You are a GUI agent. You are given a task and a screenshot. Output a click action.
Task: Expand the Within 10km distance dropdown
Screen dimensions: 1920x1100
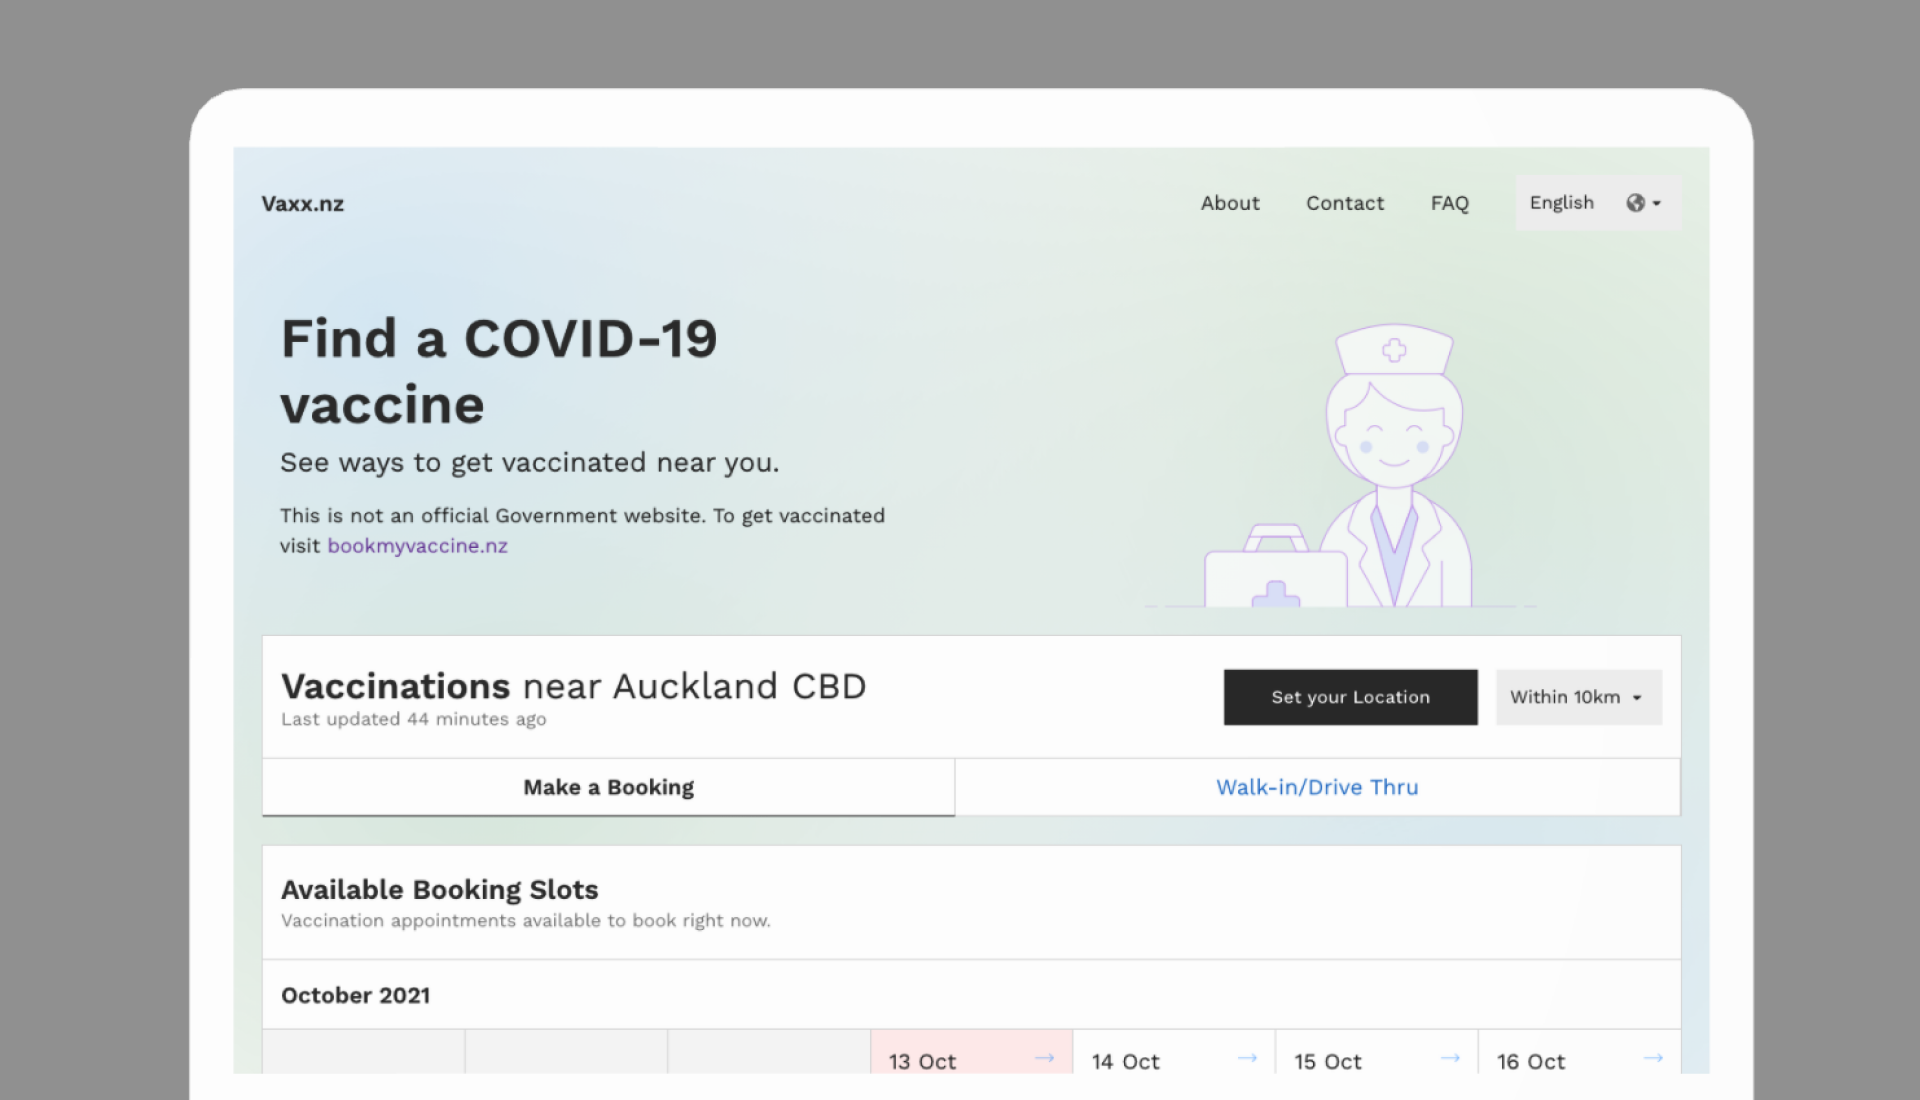(x=1578, y=697)
